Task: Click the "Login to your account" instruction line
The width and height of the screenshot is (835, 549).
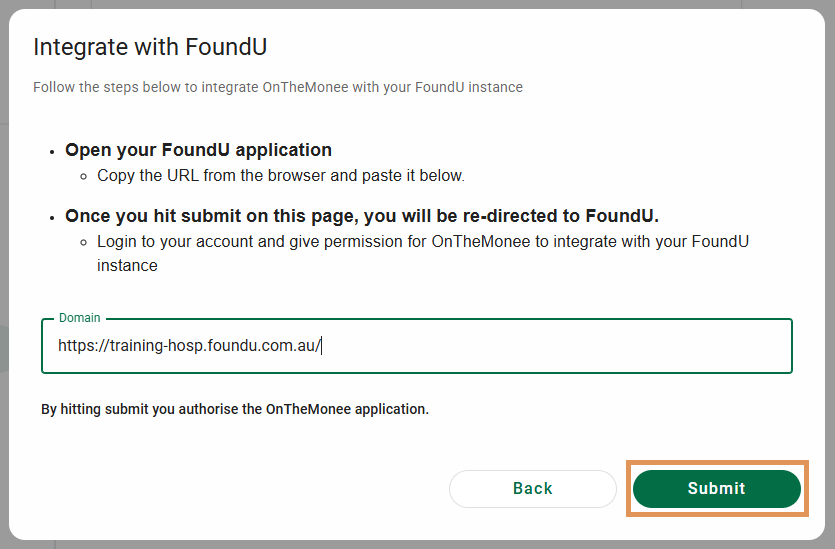Action: pos(422,242)
